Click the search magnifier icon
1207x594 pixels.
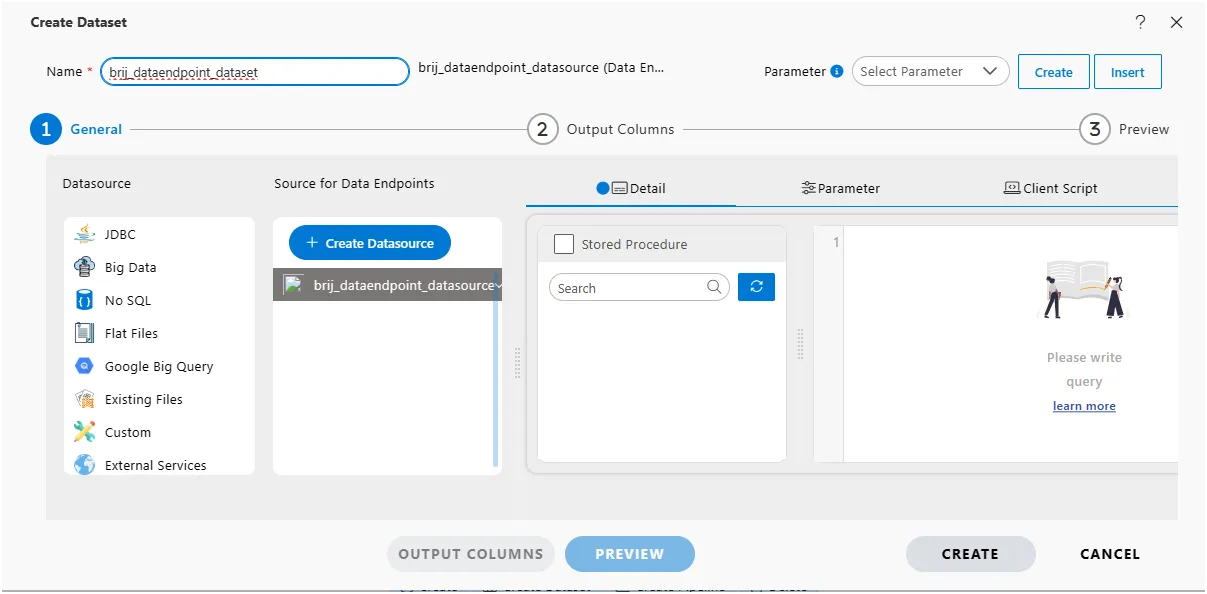pos(714,287)
